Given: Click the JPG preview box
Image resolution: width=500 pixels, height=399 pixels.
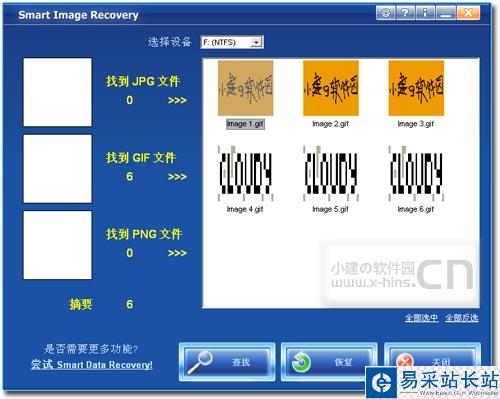Looking at the screenshot, I should pos(57,92).
